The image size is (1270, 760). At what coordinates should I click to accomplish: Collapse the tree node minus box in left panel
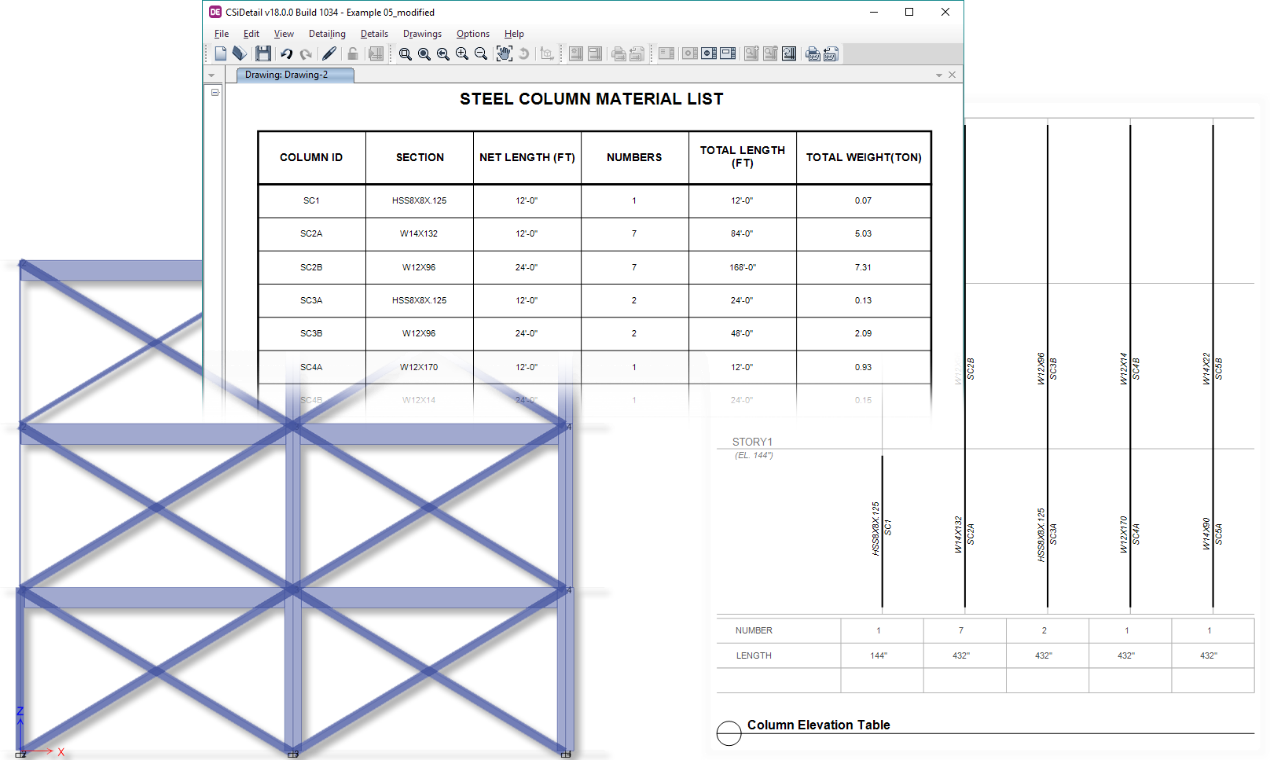215,92
